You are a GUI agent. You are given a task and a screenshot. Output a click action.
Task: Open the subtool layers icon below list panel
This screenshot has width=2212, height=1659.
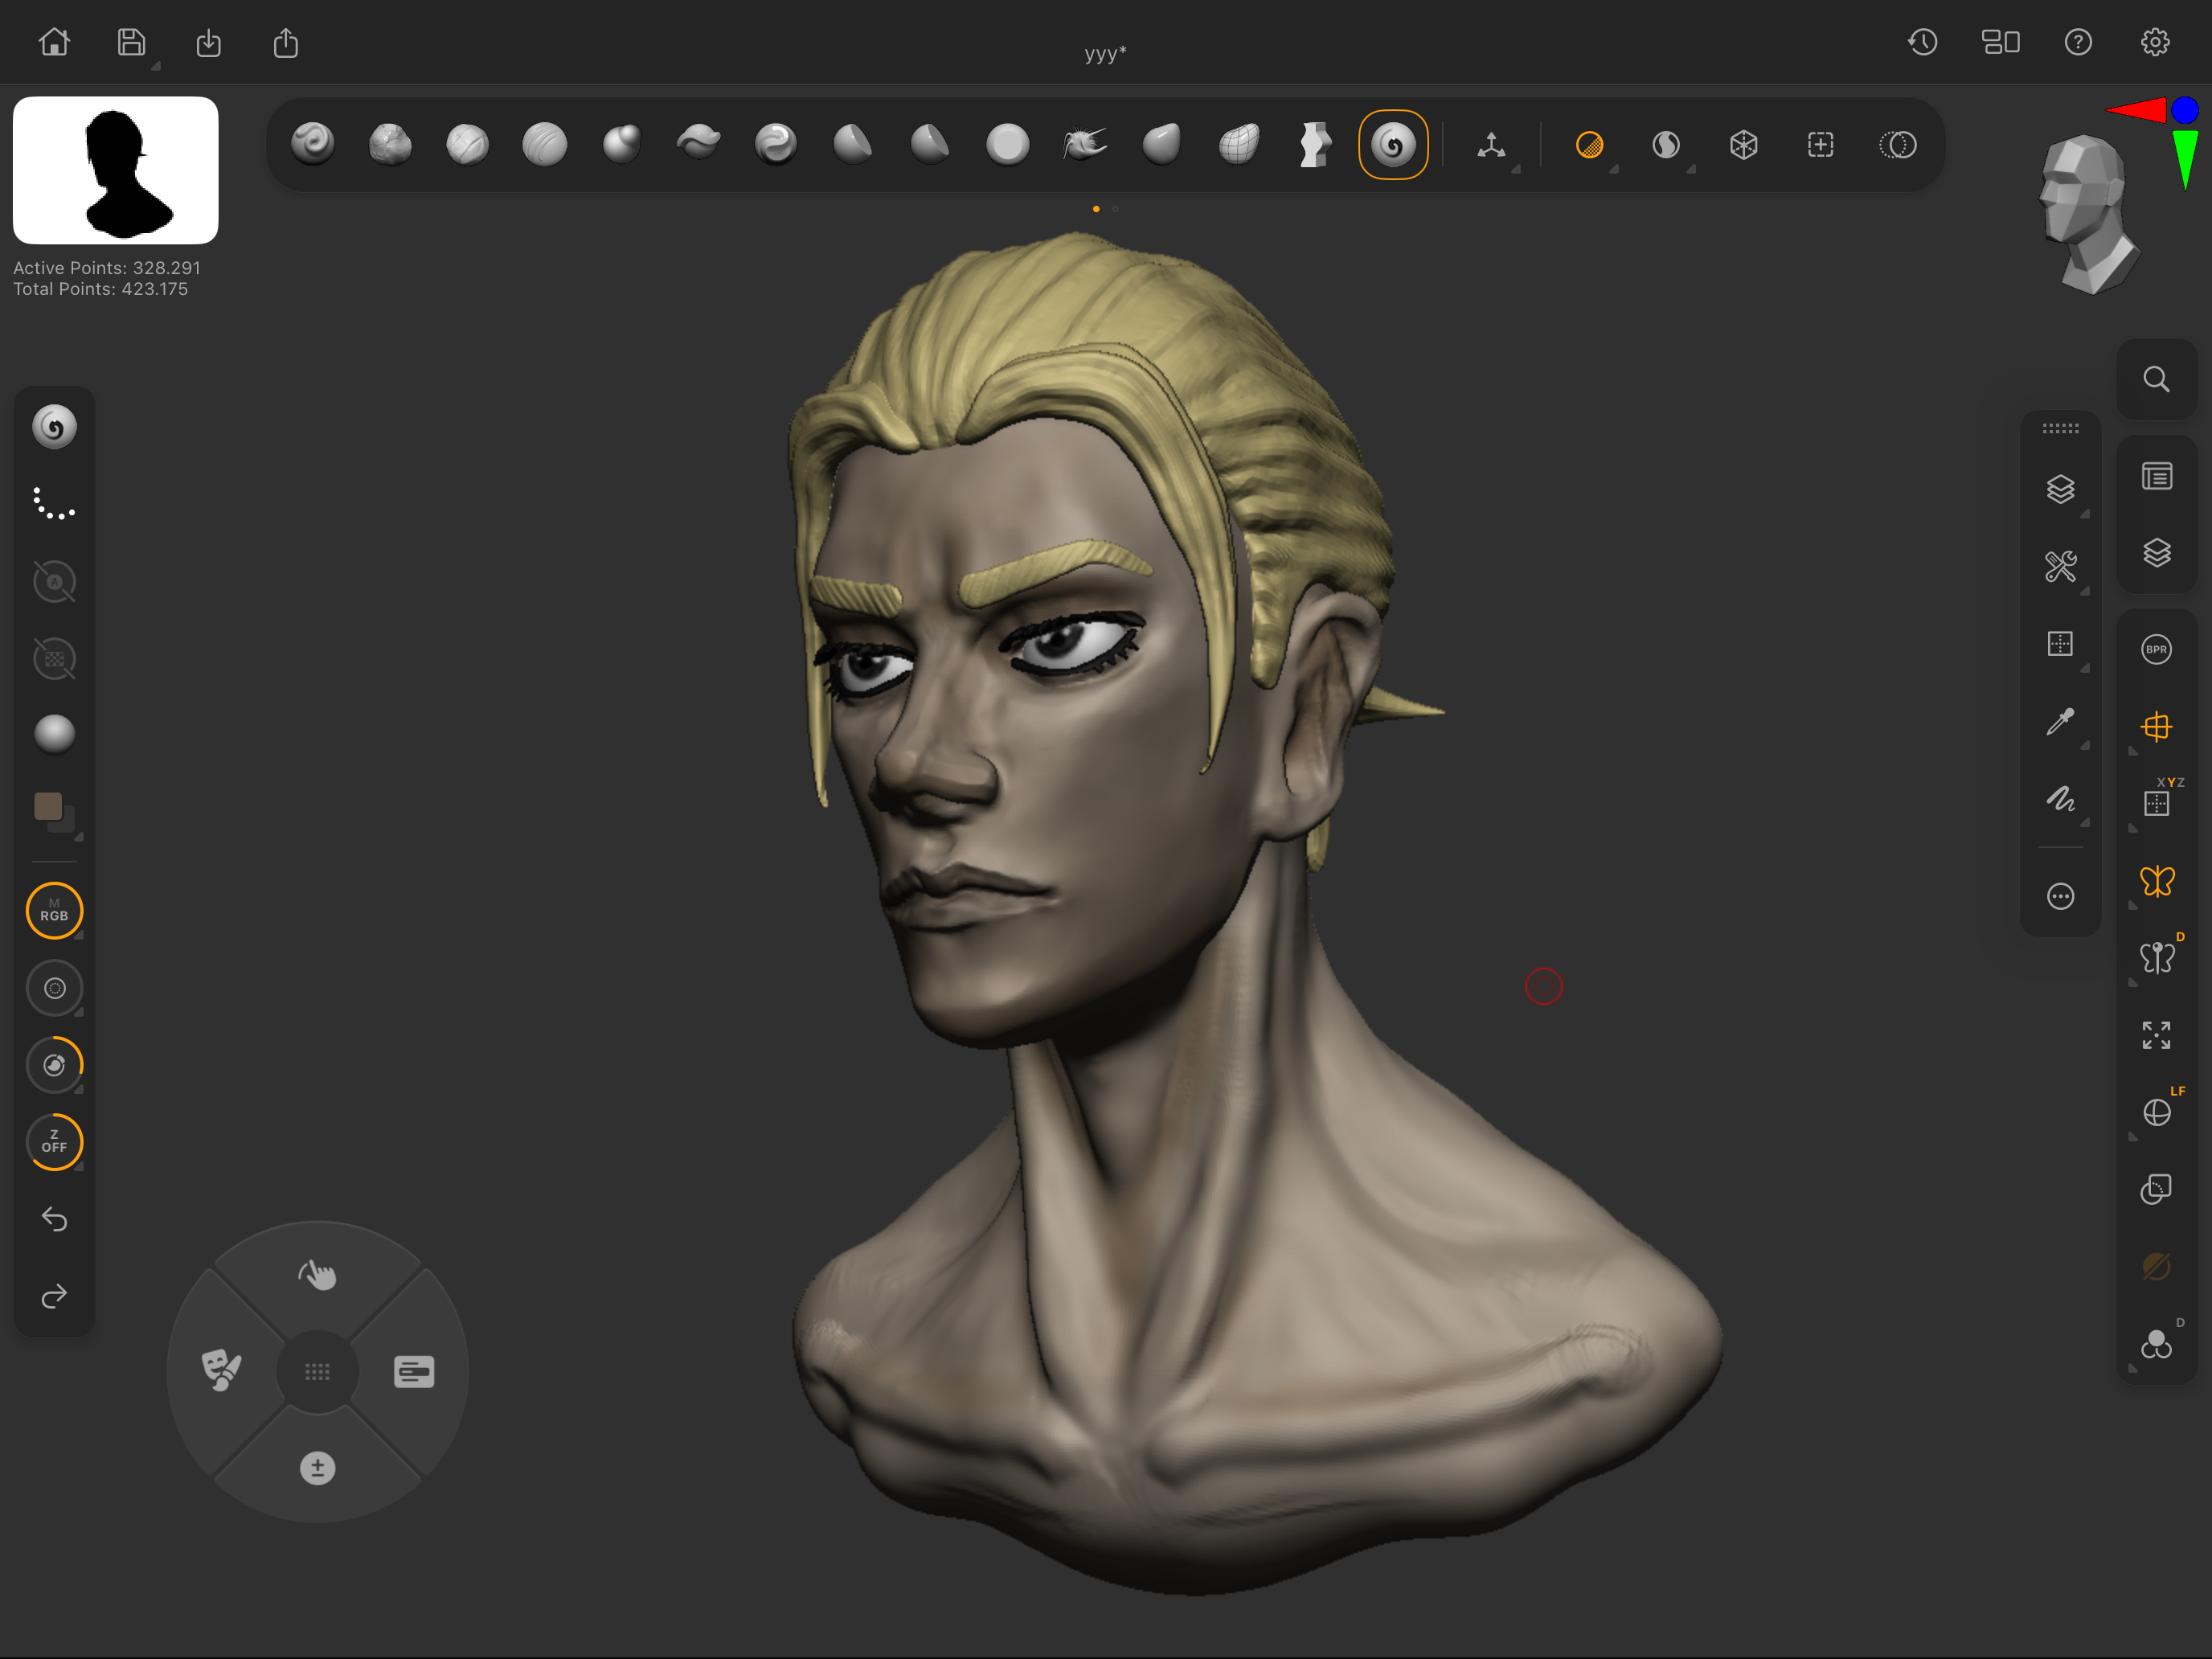click(2156, 553)
